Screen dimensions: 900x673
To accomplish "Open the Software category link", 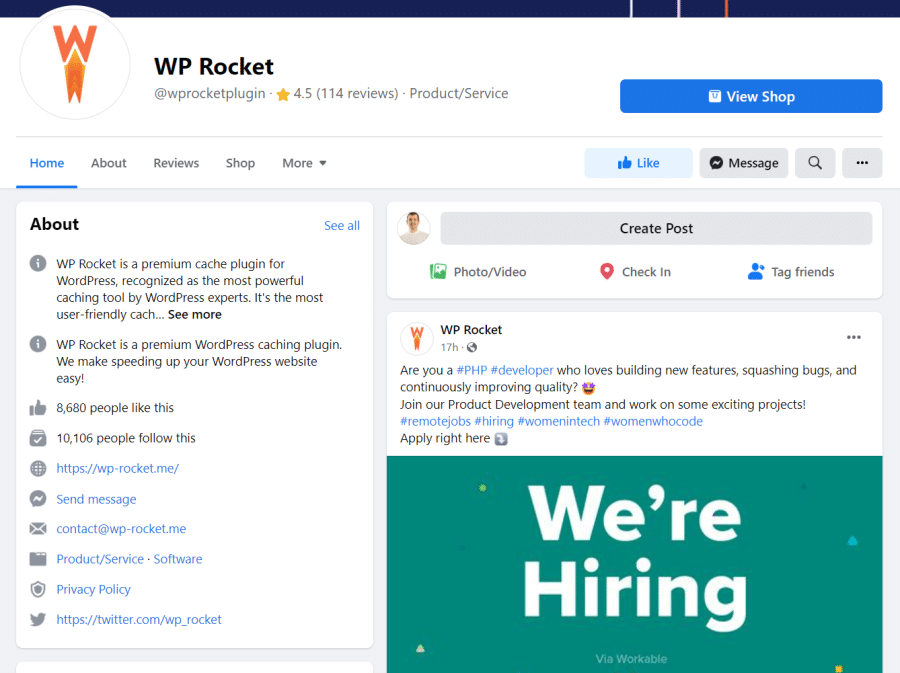I will point(178,559).
